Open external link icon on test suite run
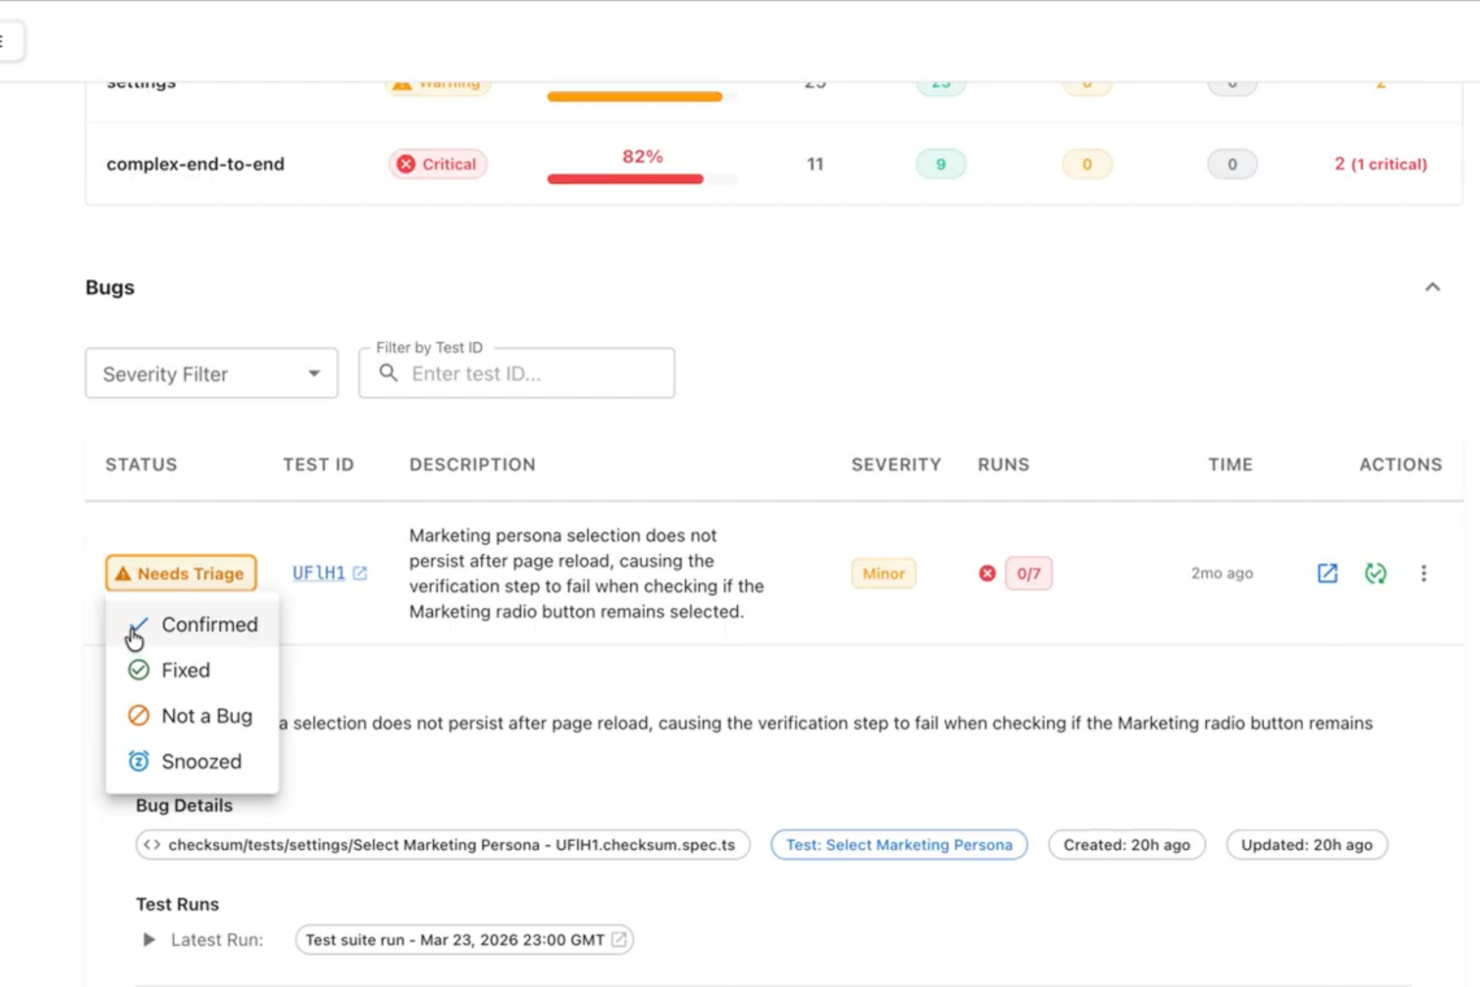The image size is (1480, 987). tap(619, 939)
